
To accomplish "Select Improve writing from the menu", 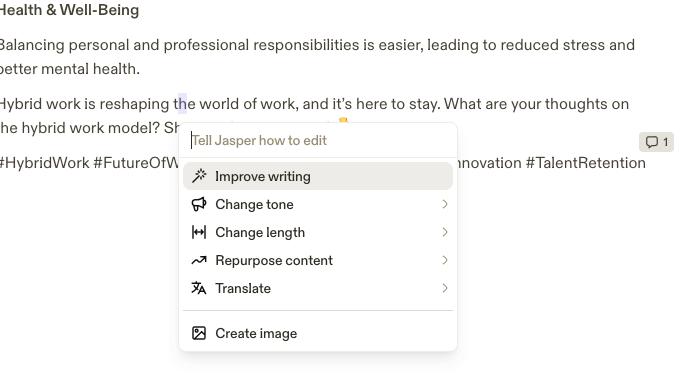I will pos(318,176).
